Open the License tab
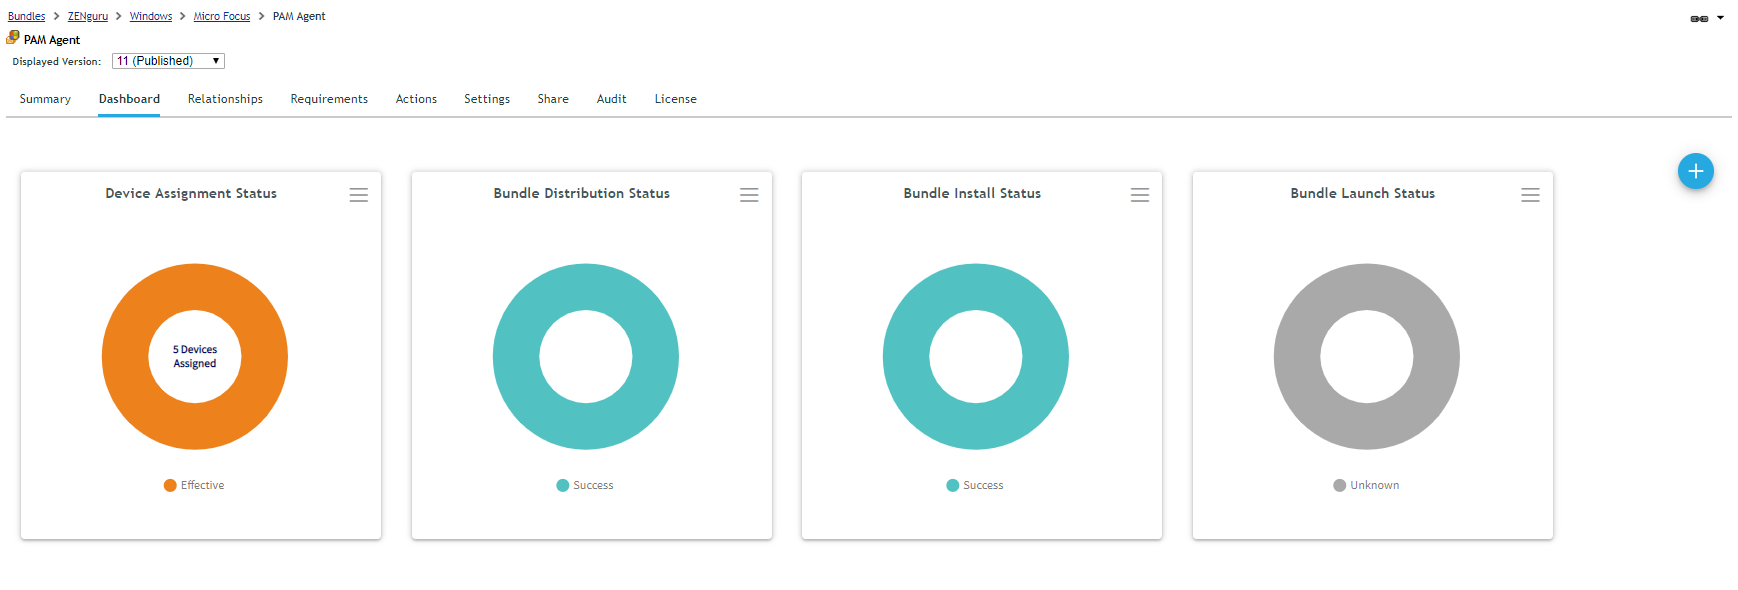The width and height of the screenshot is (1738, 590). [x=676, y=99]
